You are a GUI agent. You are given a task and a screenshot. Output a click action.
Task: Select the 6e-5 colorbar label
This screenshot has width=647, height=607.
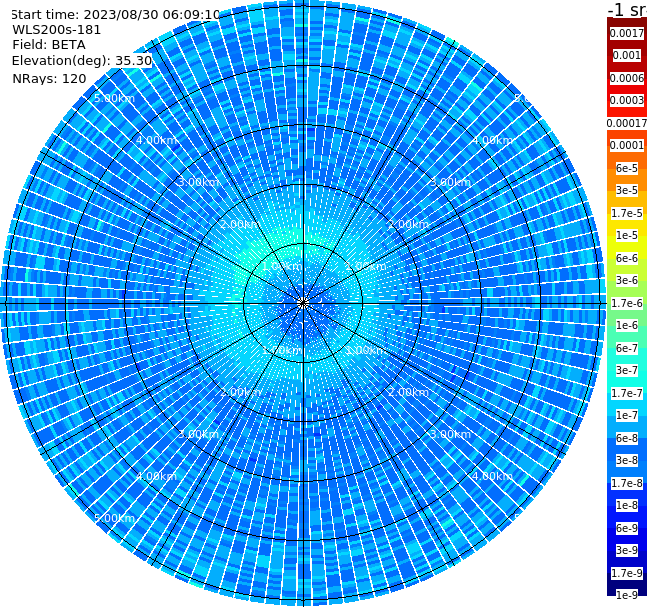click(x=627, y=168)
